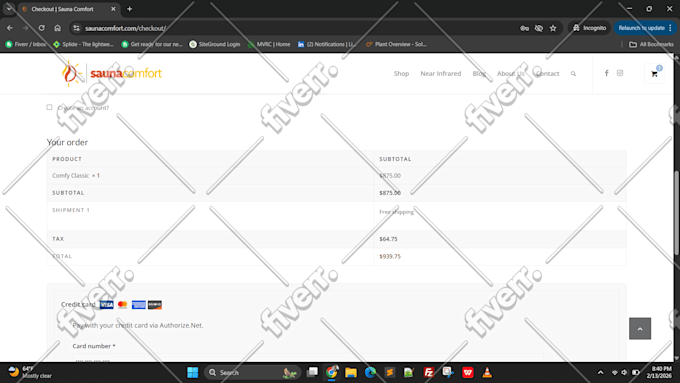Image resolution: width=680 pixels, height=383 pixels.
Task: Click the address bar URL
Action: click(126, 28)
